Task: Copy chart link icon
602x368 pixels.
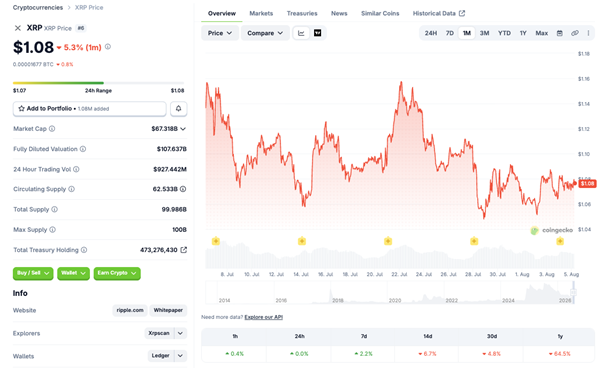Action: 575,33
